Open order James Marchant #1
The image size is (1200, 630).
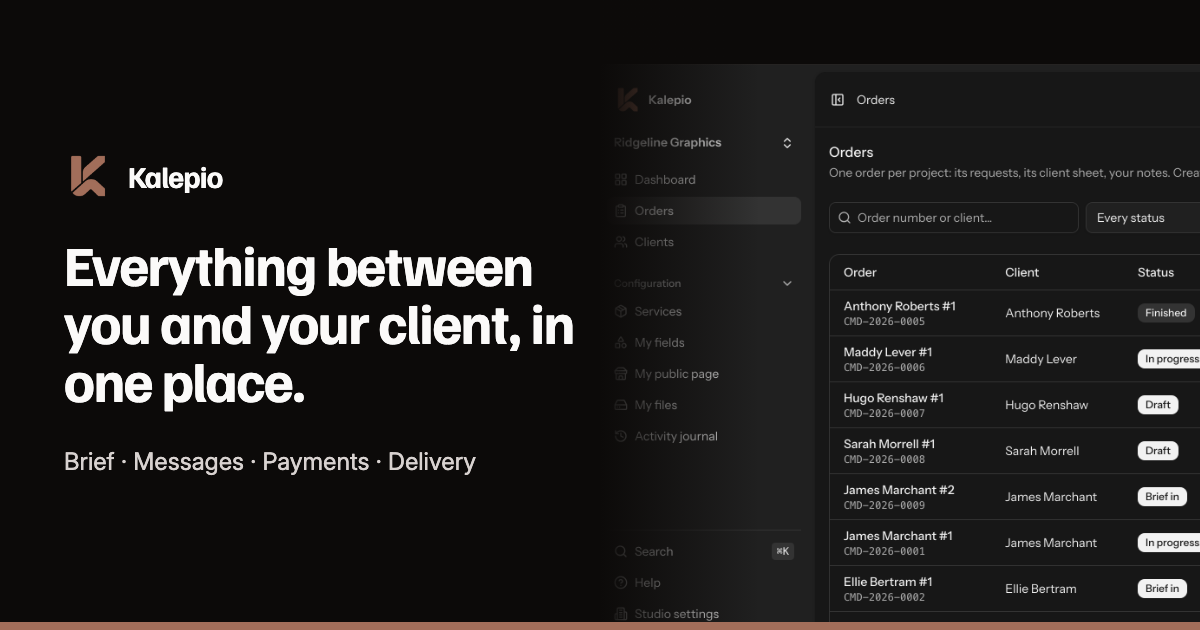(x=898, y=536)
